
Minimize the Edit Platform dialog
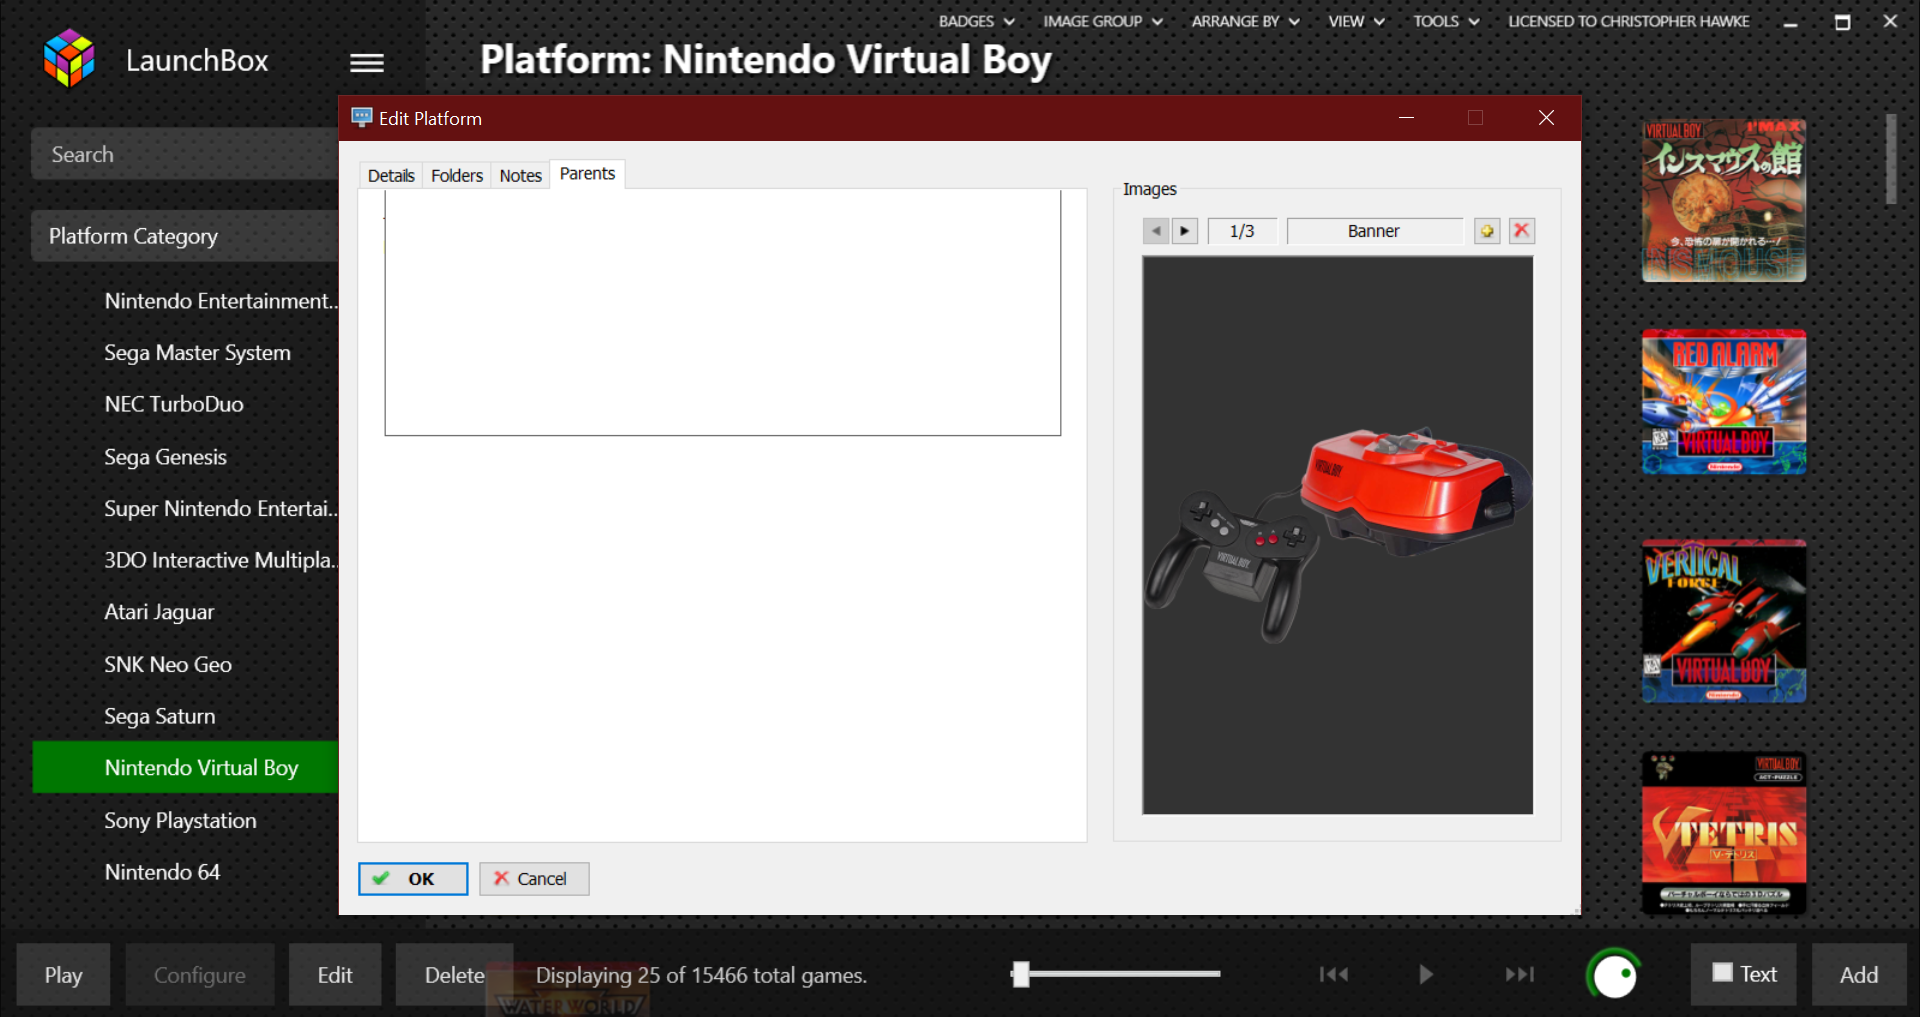point(1406,118)
